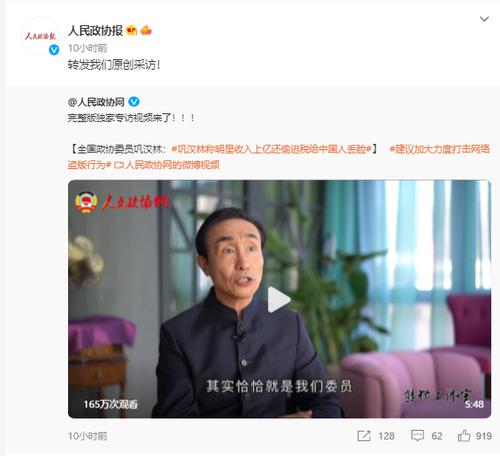Image resolution: width=500 pixels, height=456 pixels.
Task: Click the 10小时前 timestamp under the username
Action: (88, 48)
